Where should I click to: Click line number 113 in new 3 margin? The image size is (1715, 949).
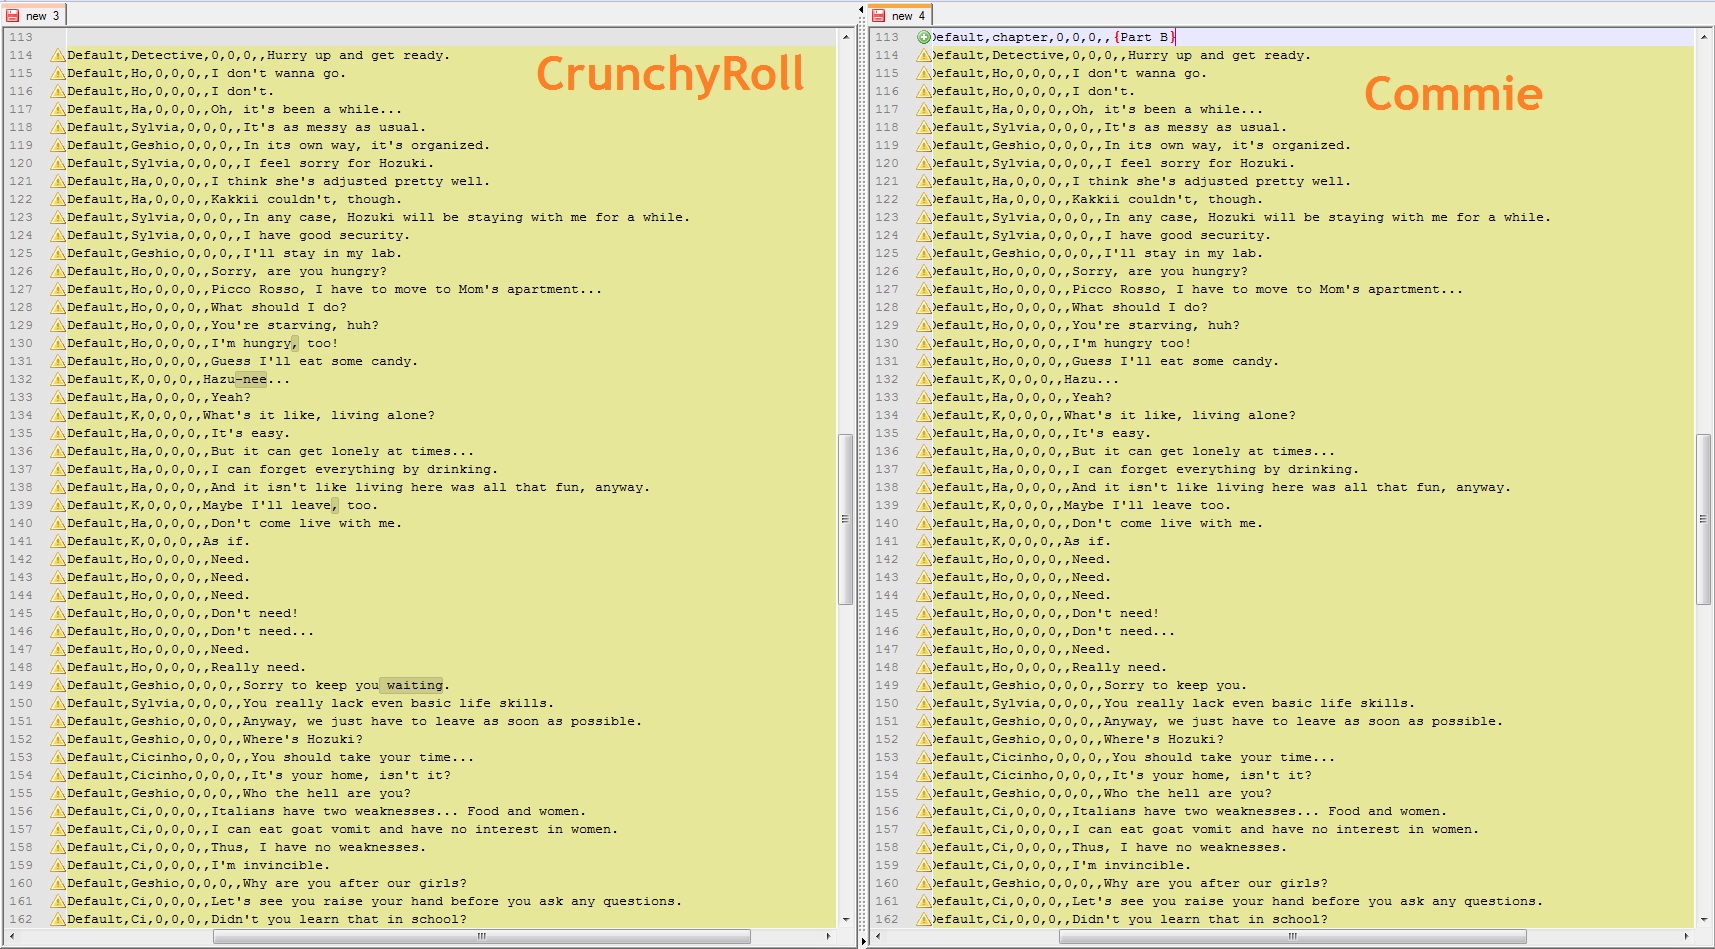coord(21,37)
